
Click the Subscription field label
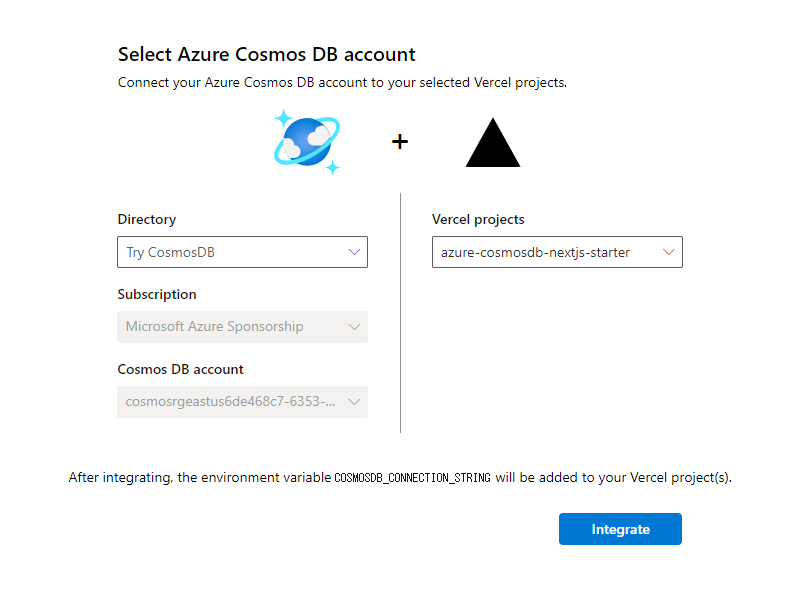(157, 294)
